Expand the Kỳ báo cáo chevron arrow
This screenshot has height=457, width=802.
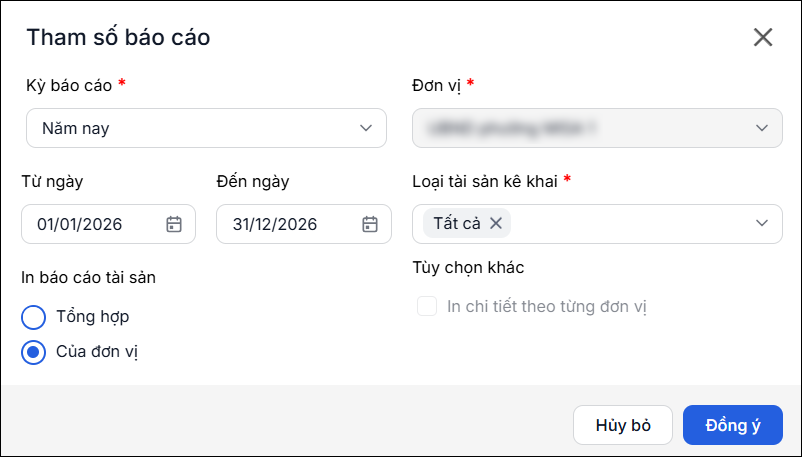click(x=366, y=128)
